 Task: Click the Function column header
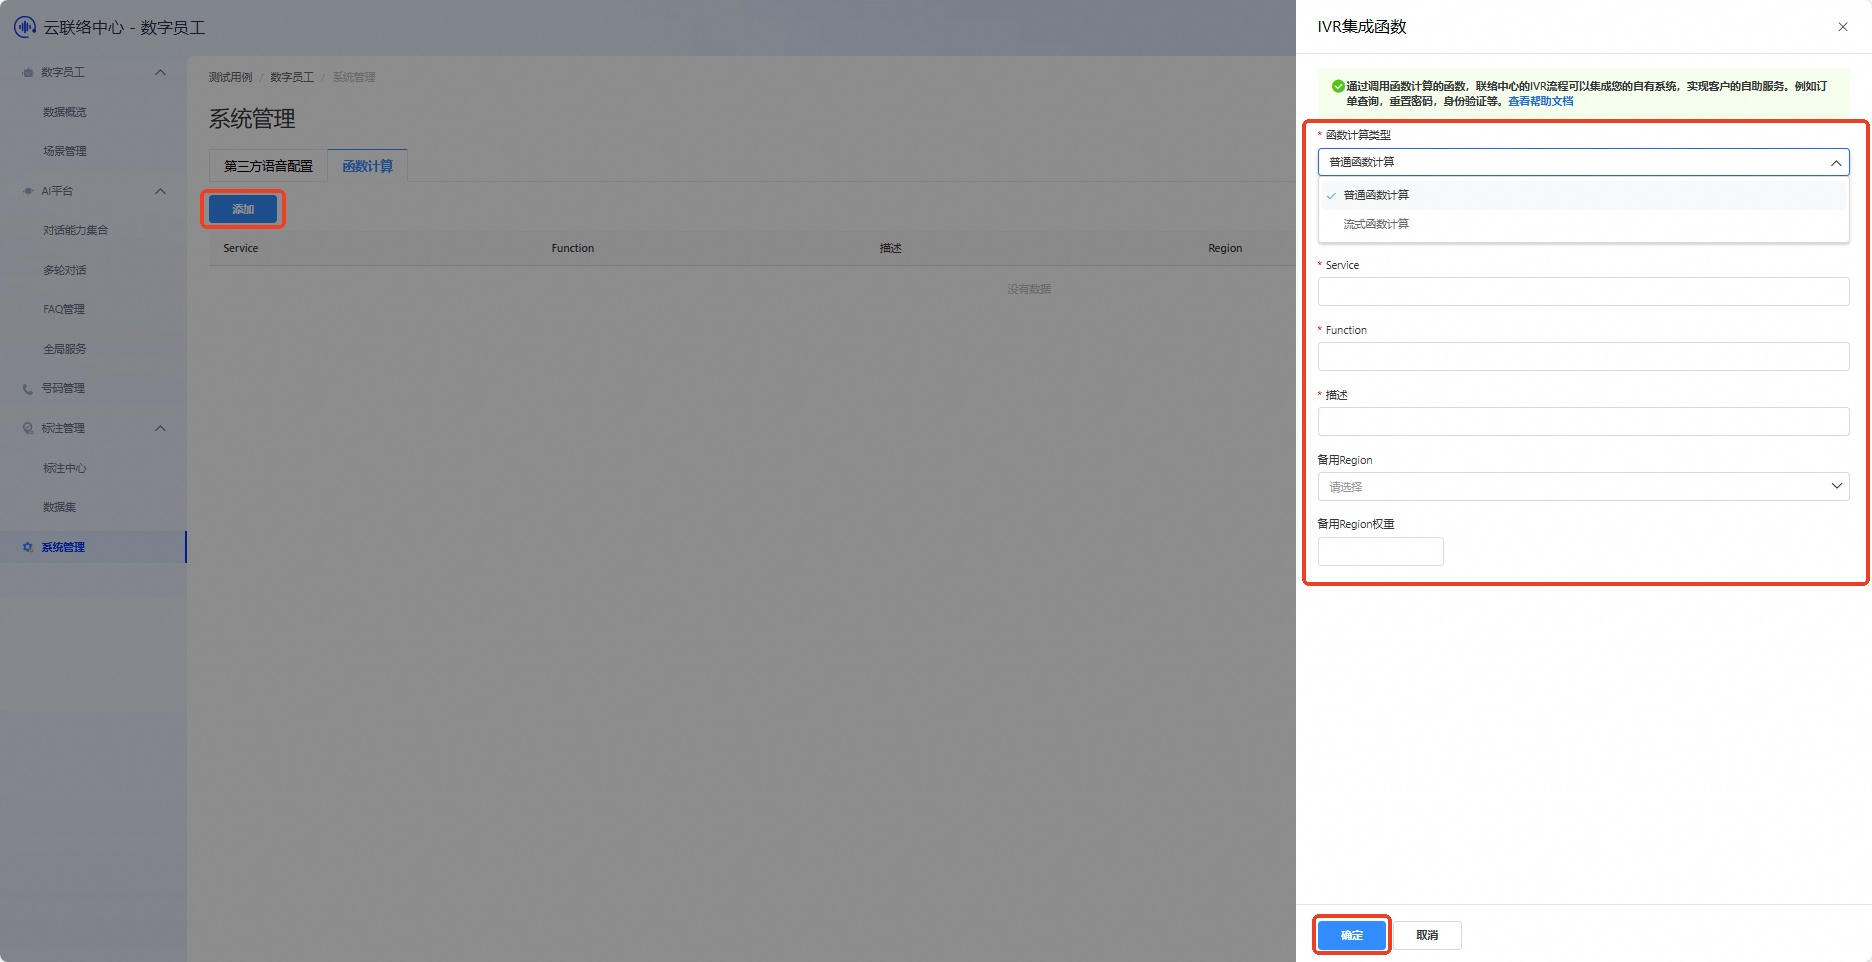click(573, 248)
